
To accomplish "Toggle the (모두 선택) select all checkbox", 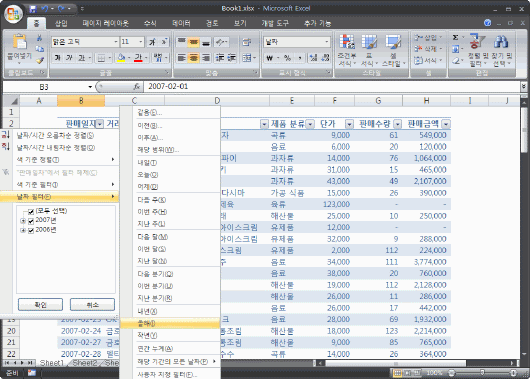I will (x=31, y=212).
